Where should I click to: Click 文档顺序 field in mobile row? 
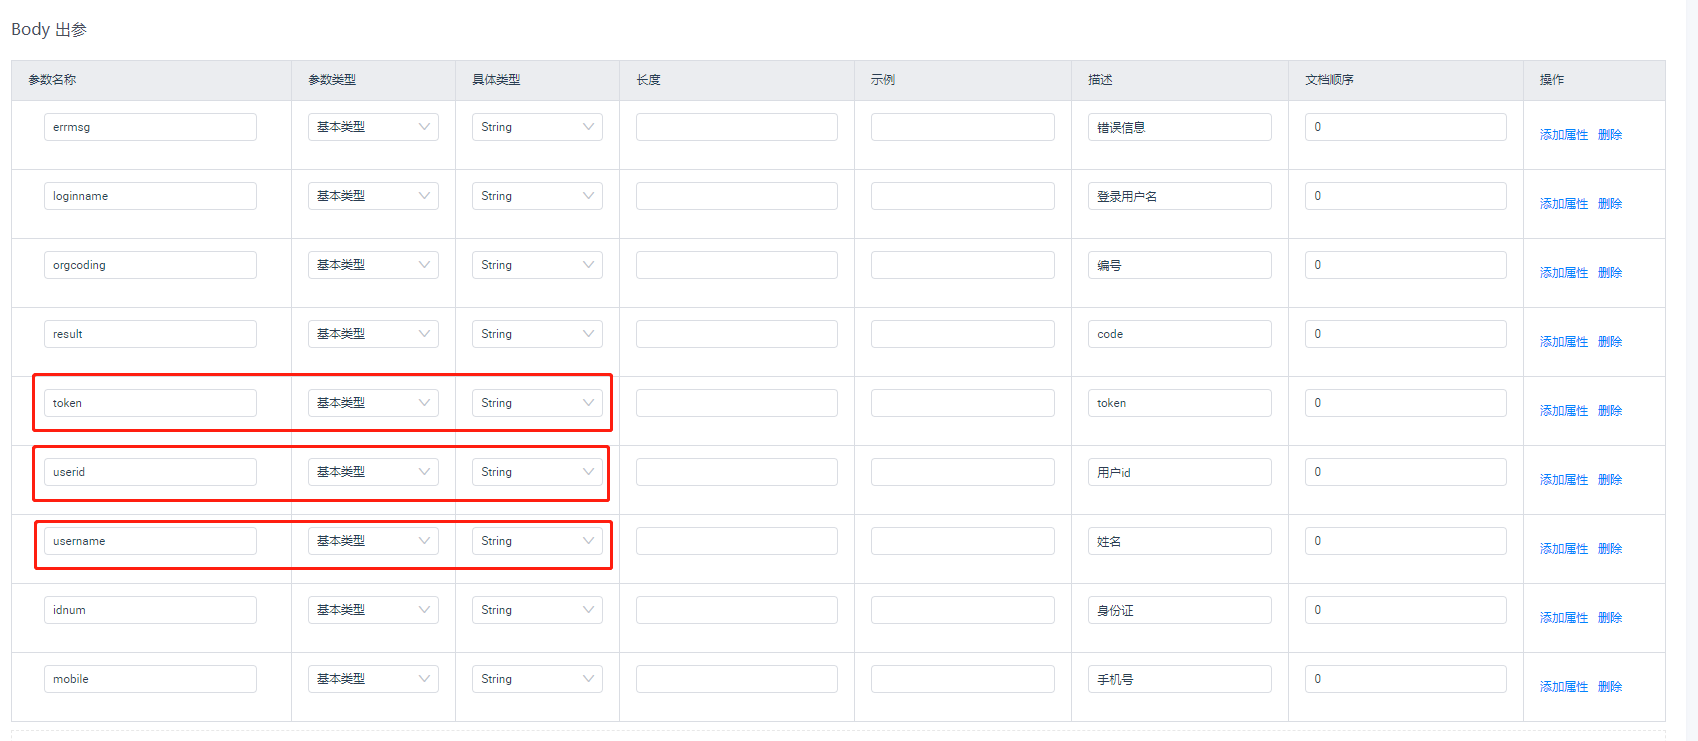(x=1406, y=679)
